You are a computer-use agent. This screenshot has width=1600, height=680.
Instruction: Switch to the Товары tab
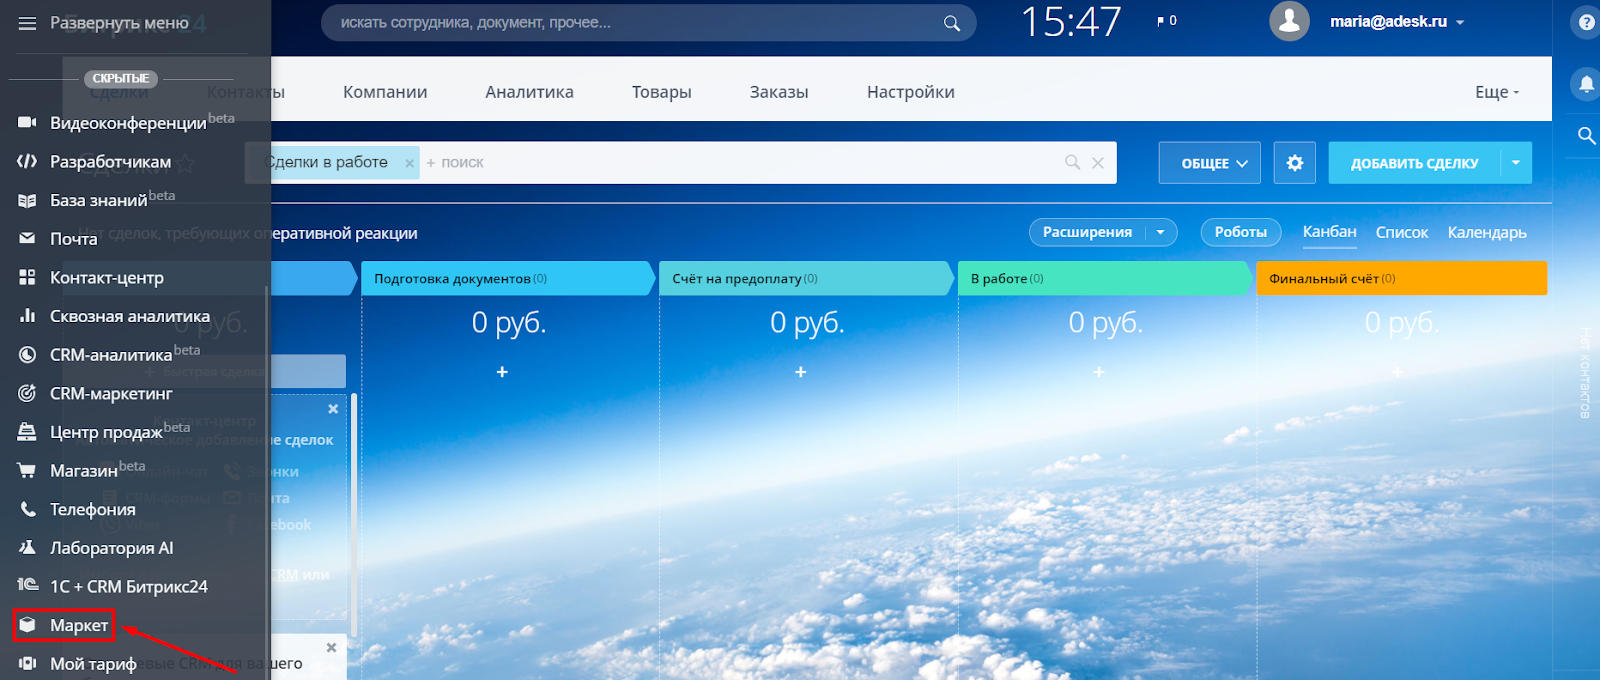click(x=662, y=92)
